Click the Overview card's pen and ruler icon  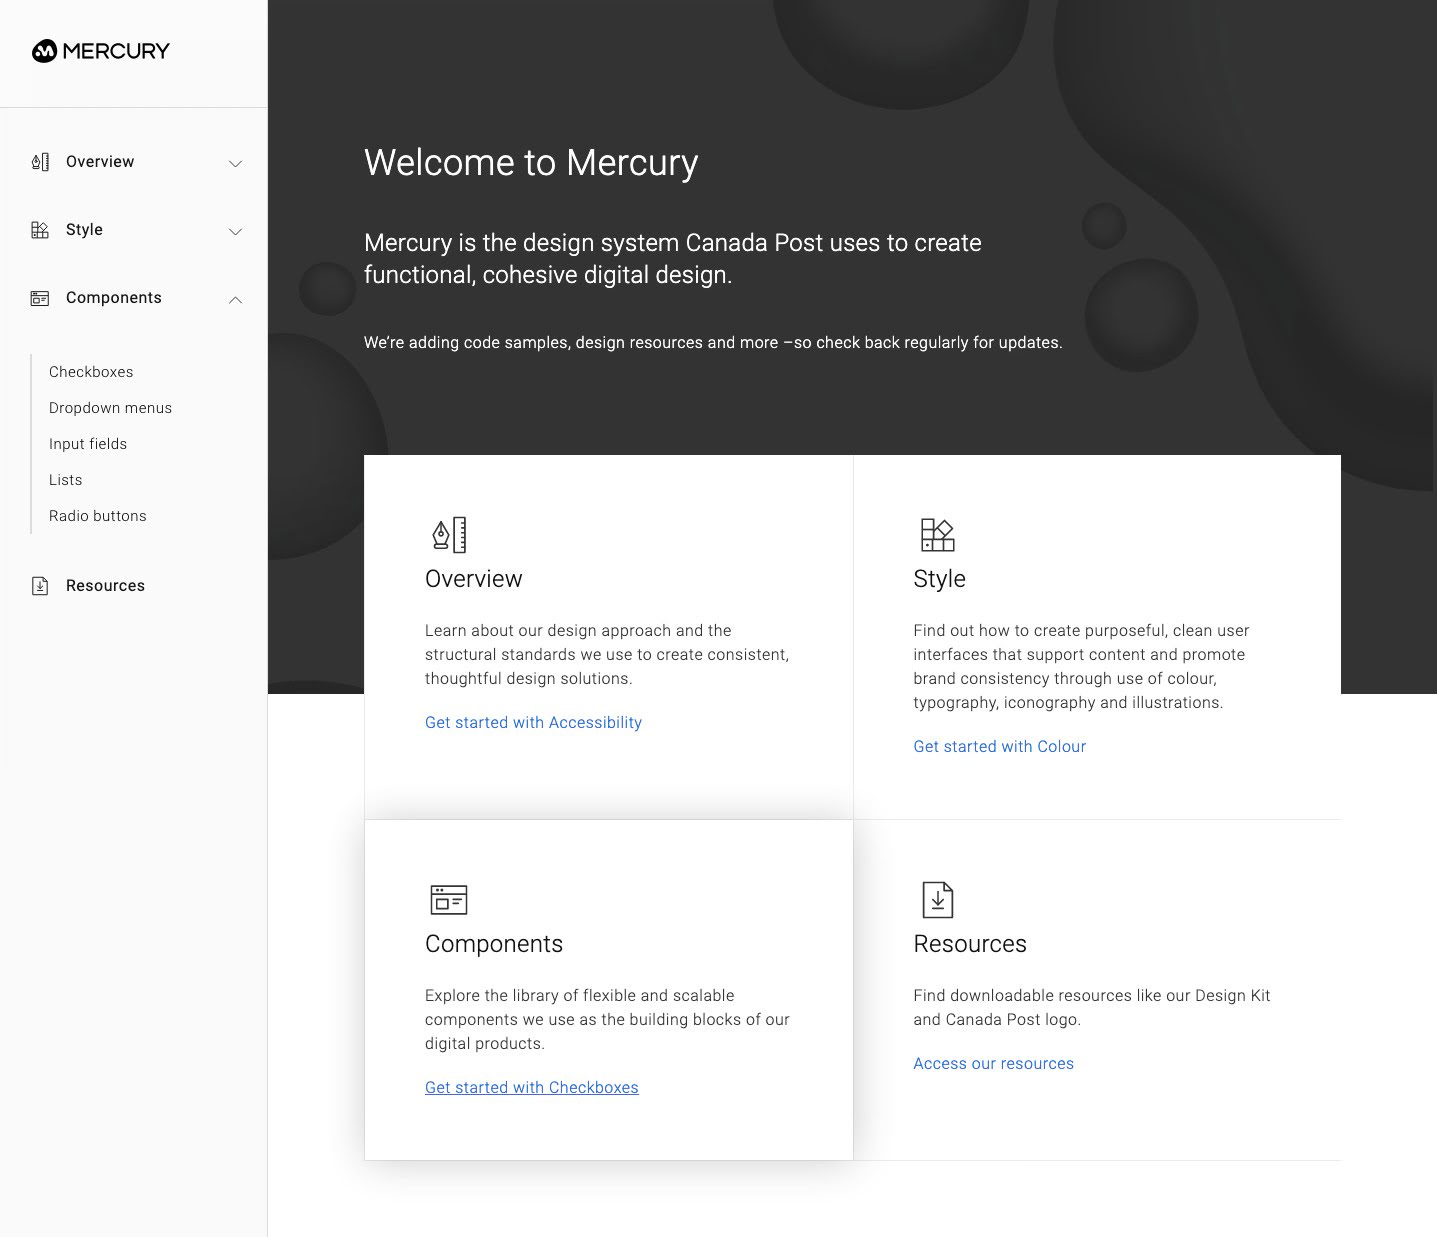point(449,535)
